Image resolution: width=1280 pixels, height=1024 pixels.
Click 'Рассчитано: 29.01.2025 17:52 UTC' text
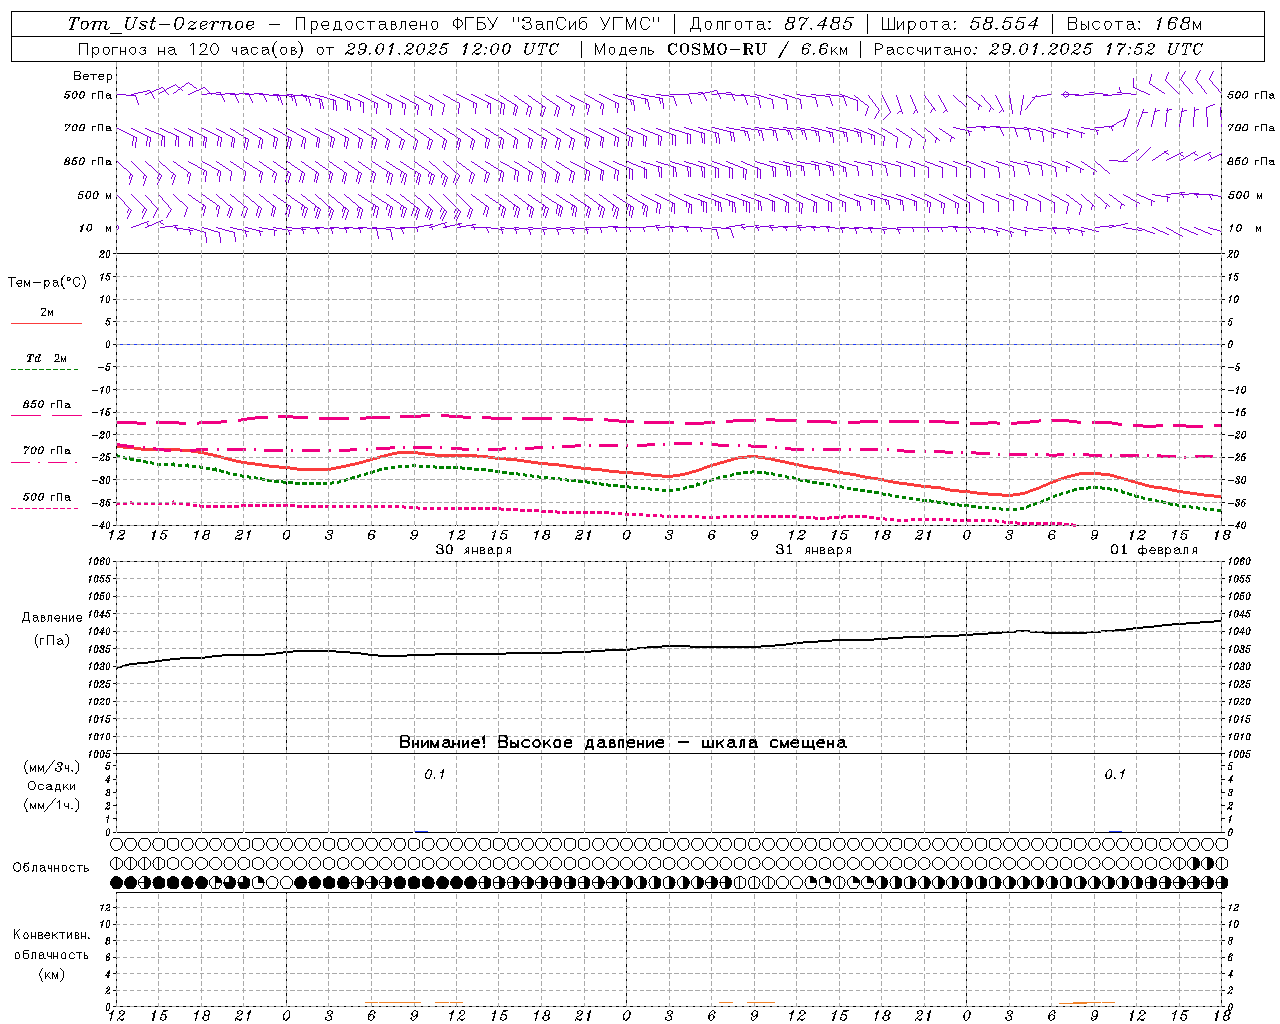(x=1038, y=49)
